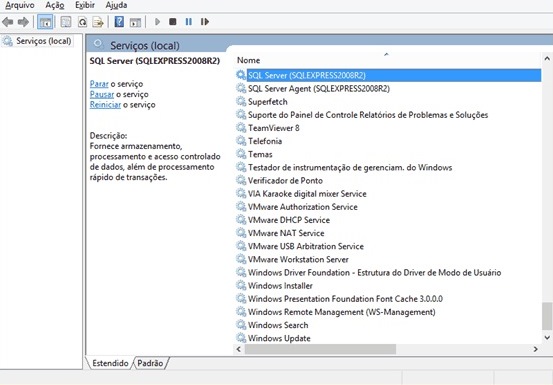The image size is (553, 385).
Task: Toggle the Show/Hide Console Tree icon
Action: [x=45, y=22]
